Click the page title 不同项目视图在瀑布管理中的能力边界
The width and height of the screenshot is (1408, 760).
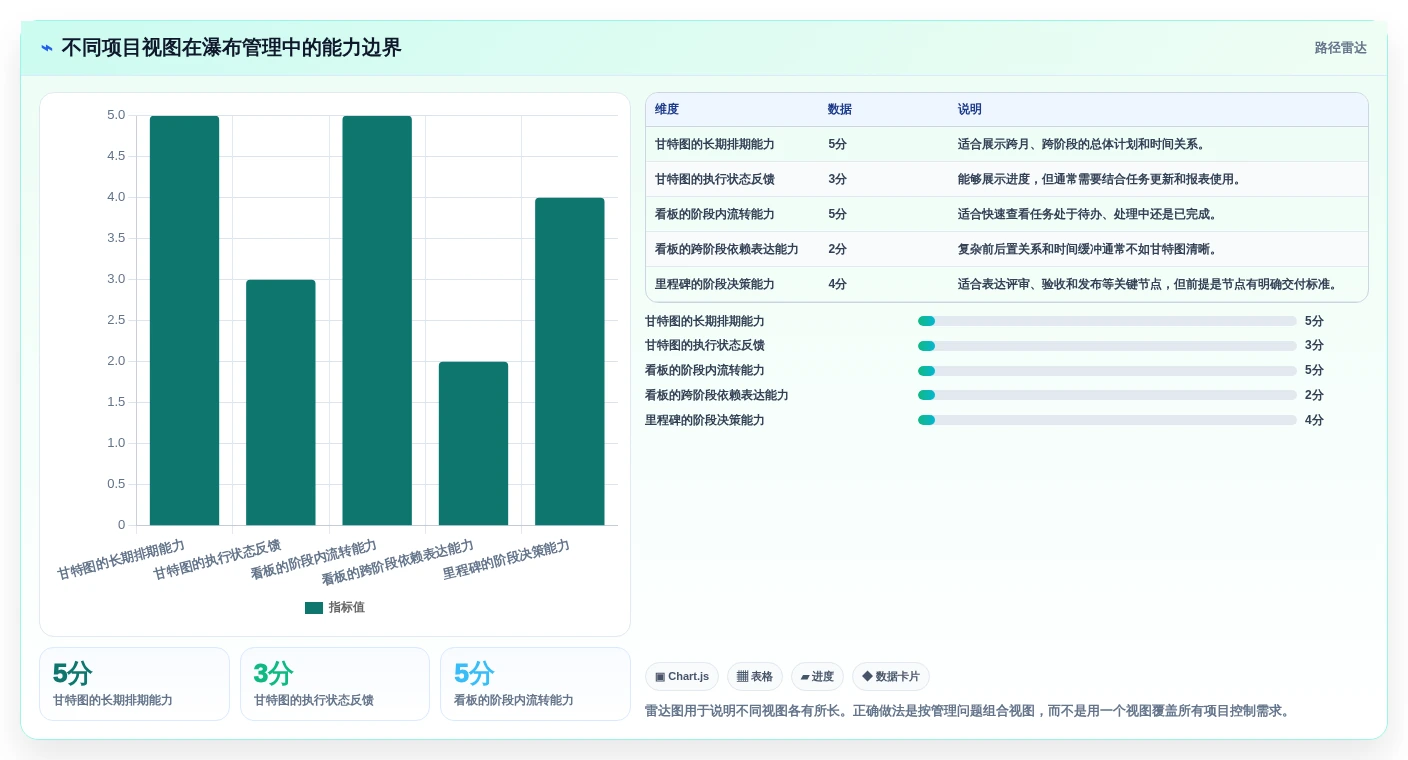tap(231, 48)
